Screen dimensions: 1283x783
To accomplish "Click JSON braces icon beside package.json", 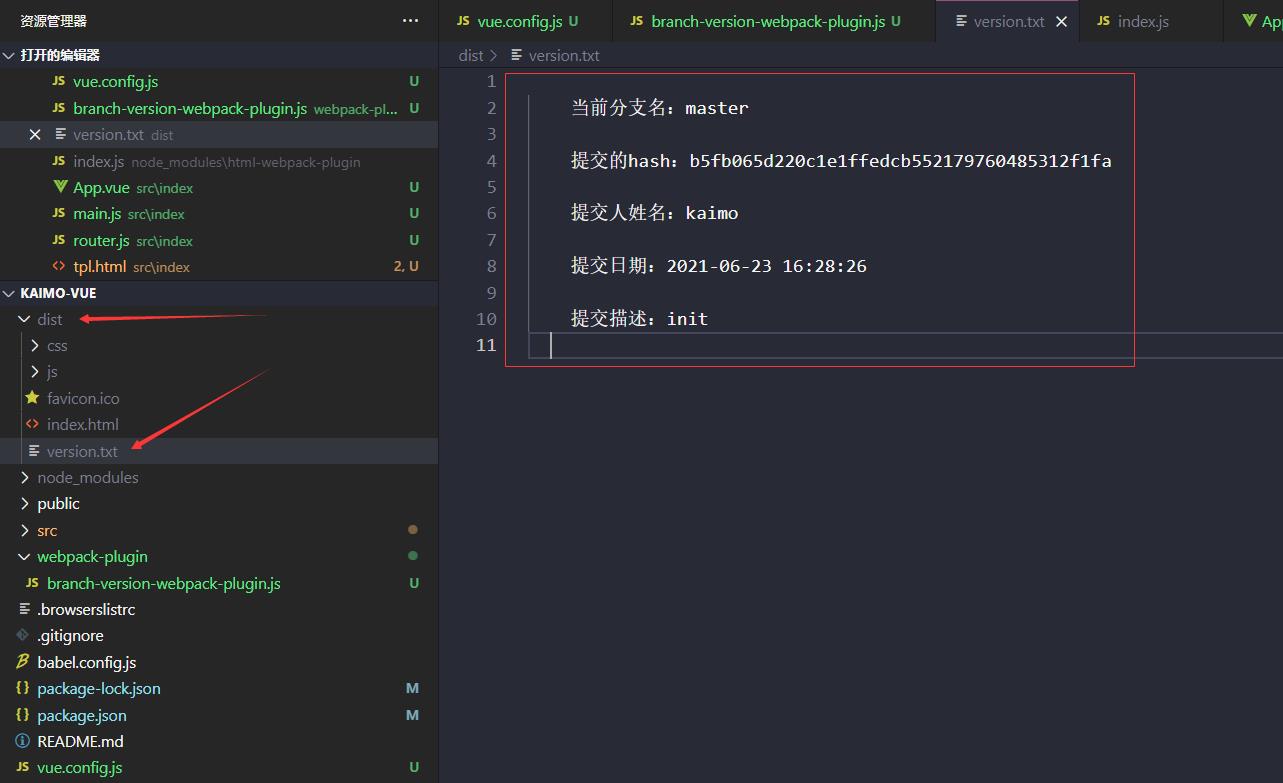I will 23,715.
